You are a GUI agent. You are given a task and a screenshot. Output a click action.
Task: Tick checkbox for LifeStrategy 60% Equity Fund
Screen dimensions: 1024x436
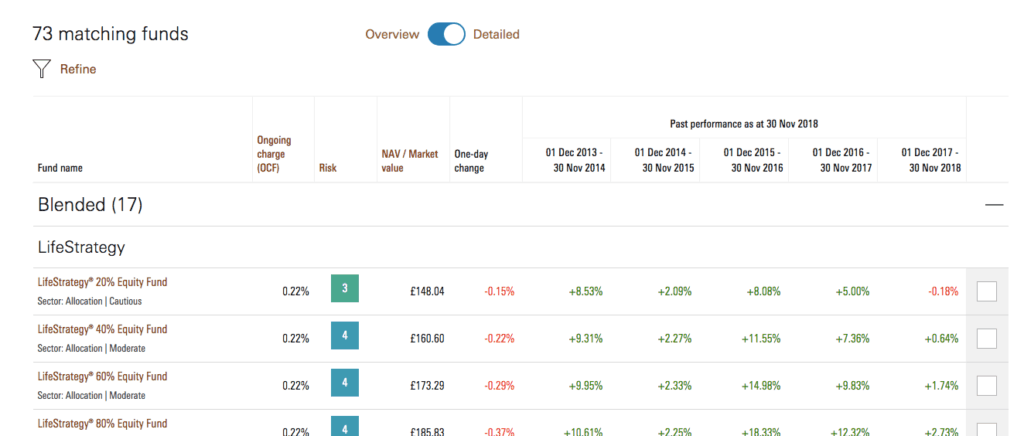[x=987, y=385]
